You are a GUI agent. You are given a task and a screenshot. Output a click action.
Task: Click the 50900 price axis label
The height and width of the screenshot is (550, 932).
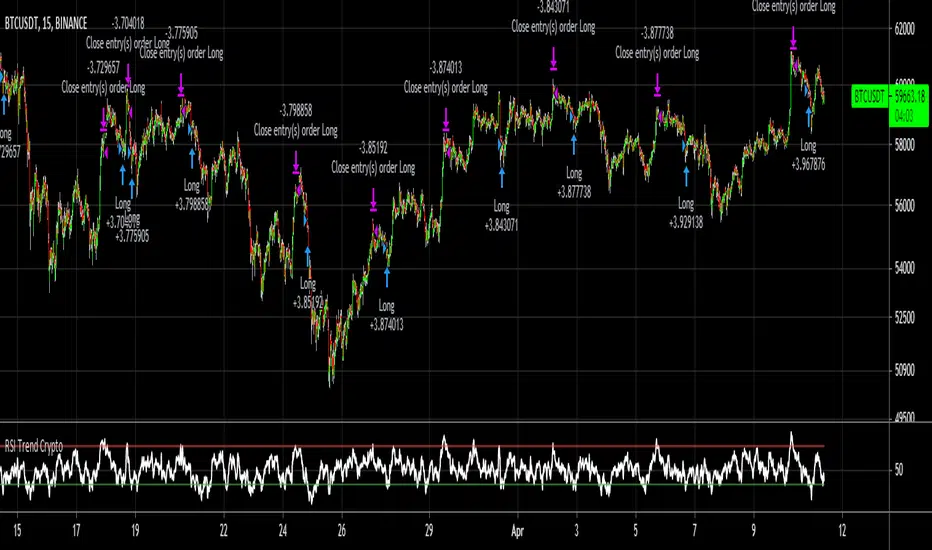click(904, 371)
